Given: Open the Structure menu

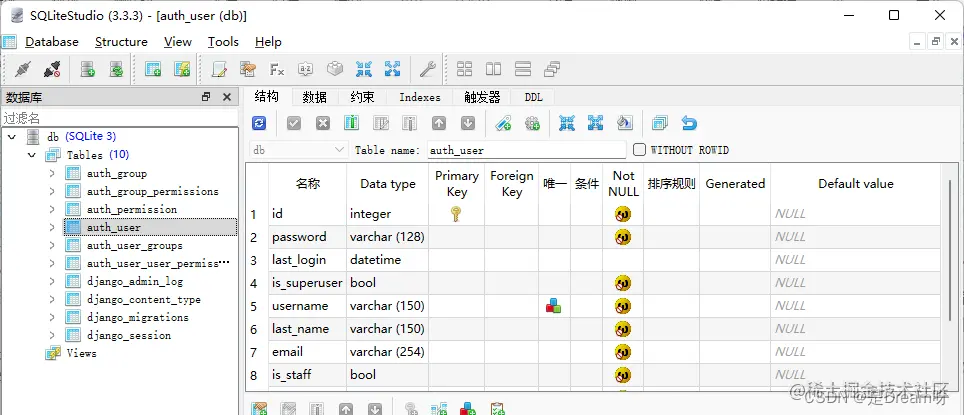Looking at the screenshot, I should (121, 42).
